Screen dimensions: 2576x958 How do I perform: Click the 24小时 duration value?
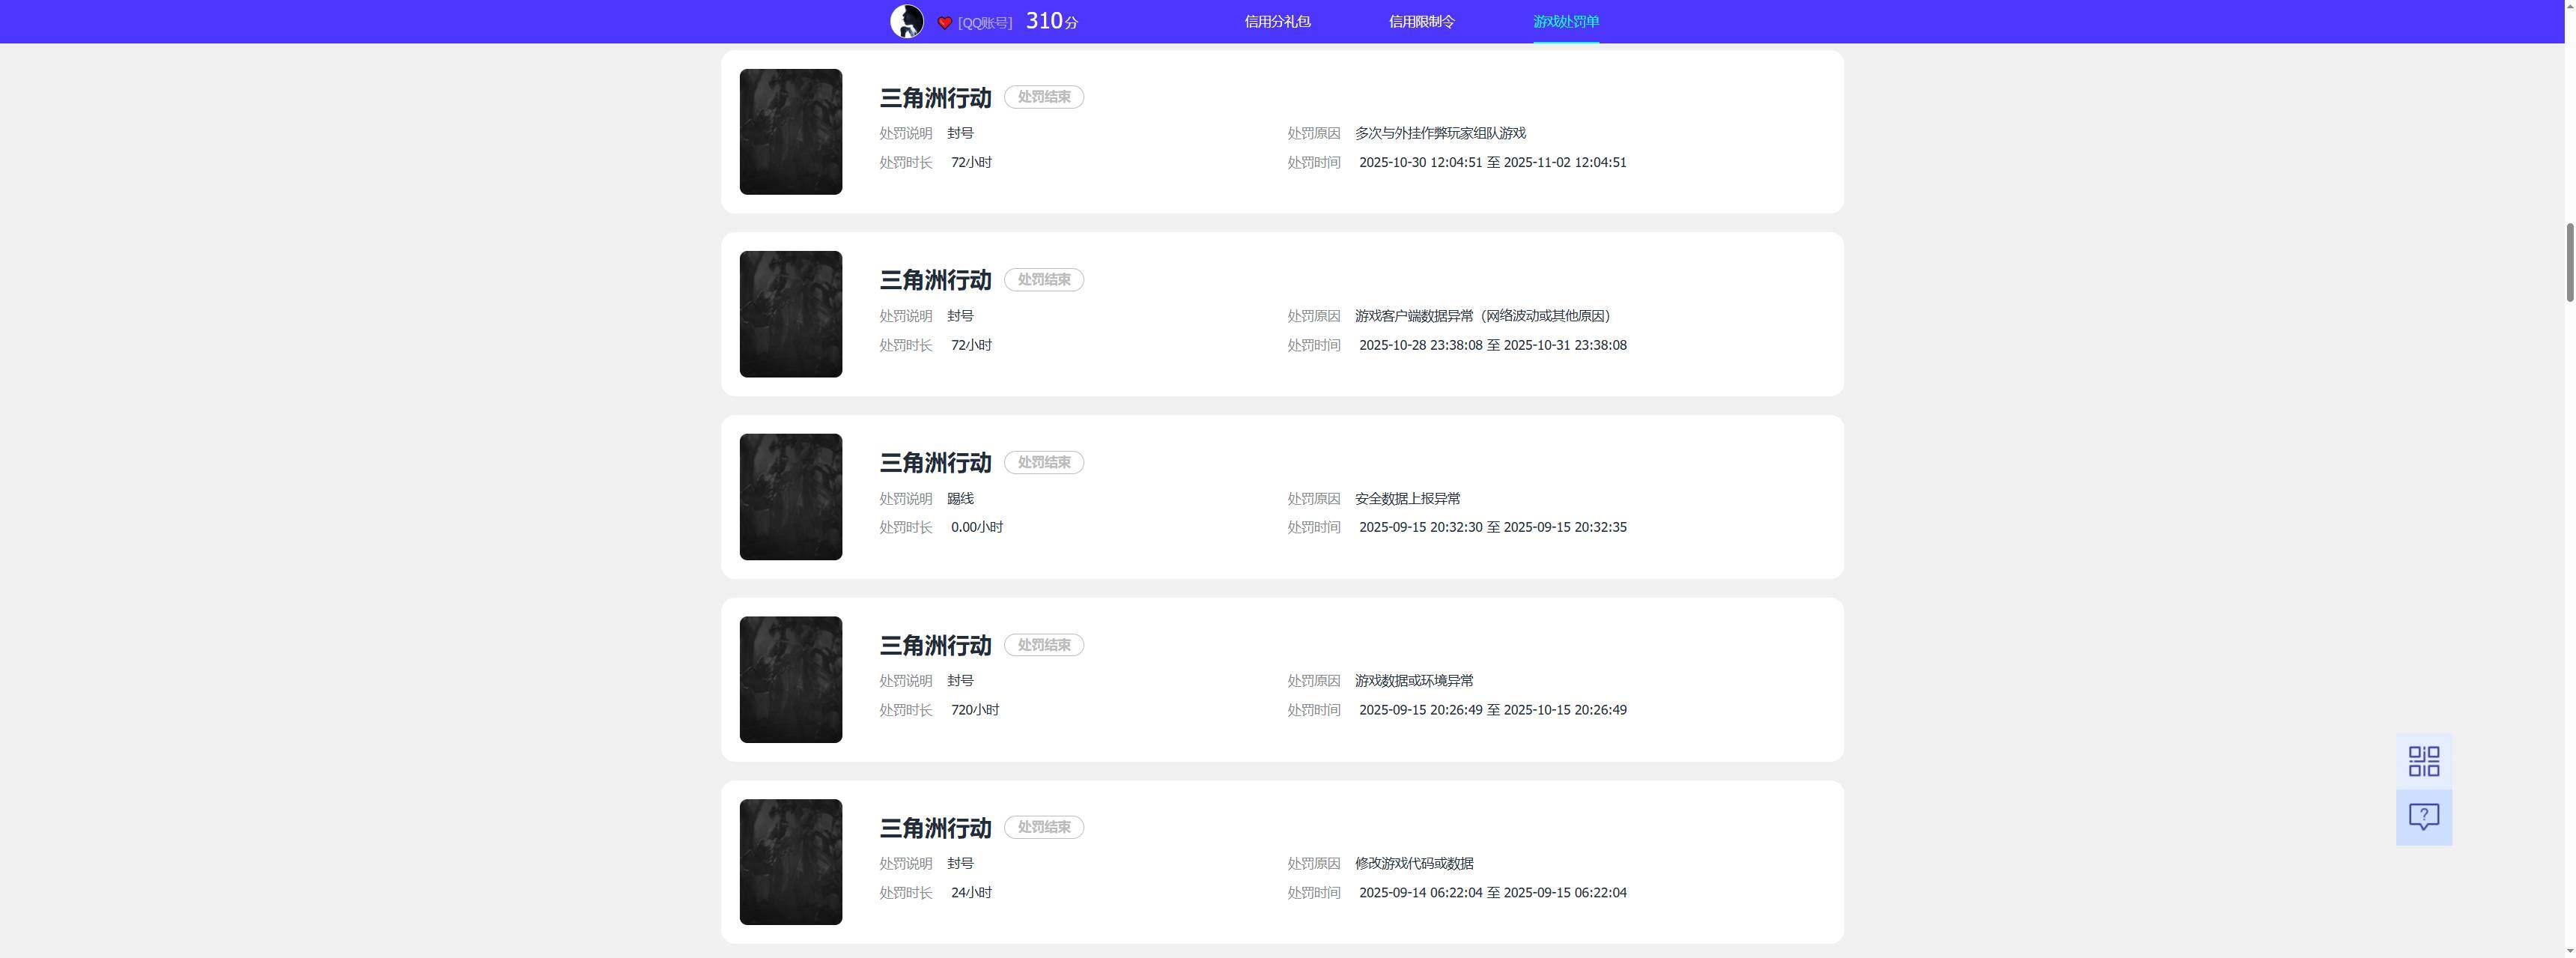tap(971, 893)
